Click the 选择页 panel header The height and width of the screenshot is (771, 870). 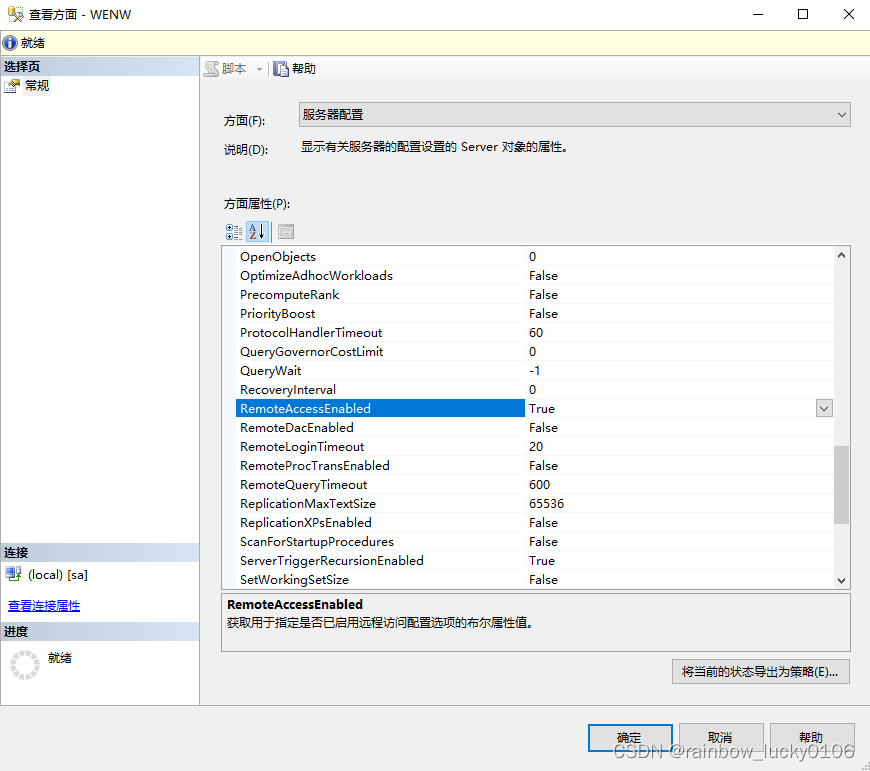click(100, 67)
